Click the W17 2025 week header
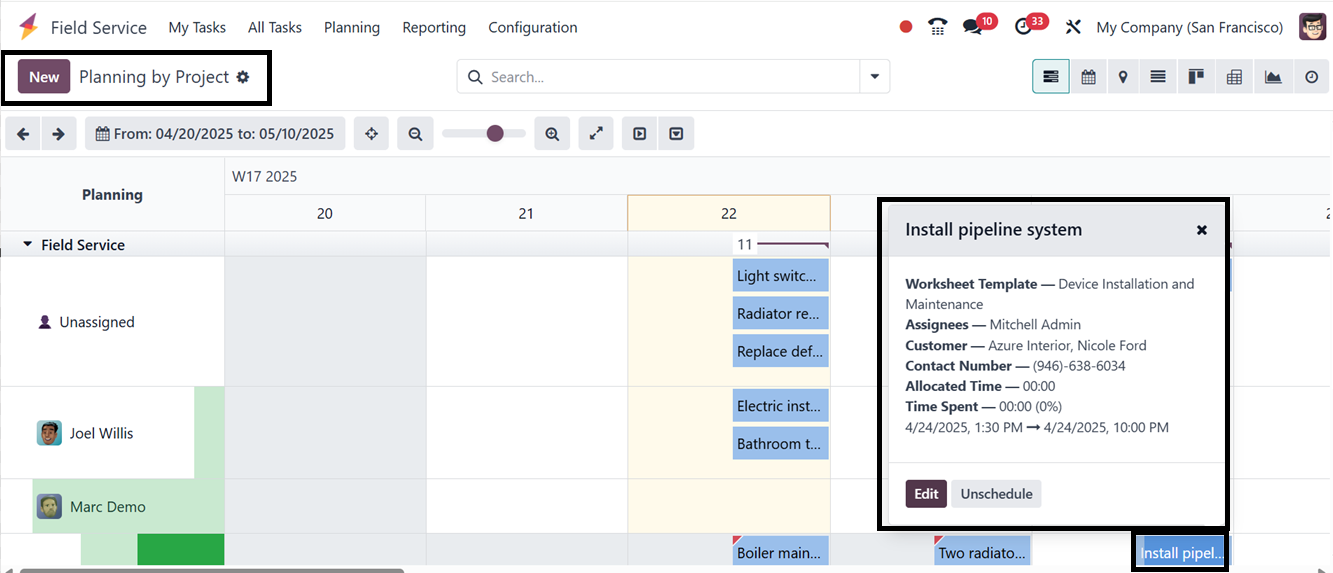The height and width of the screenshot is (573, 1333). (265, 176)
